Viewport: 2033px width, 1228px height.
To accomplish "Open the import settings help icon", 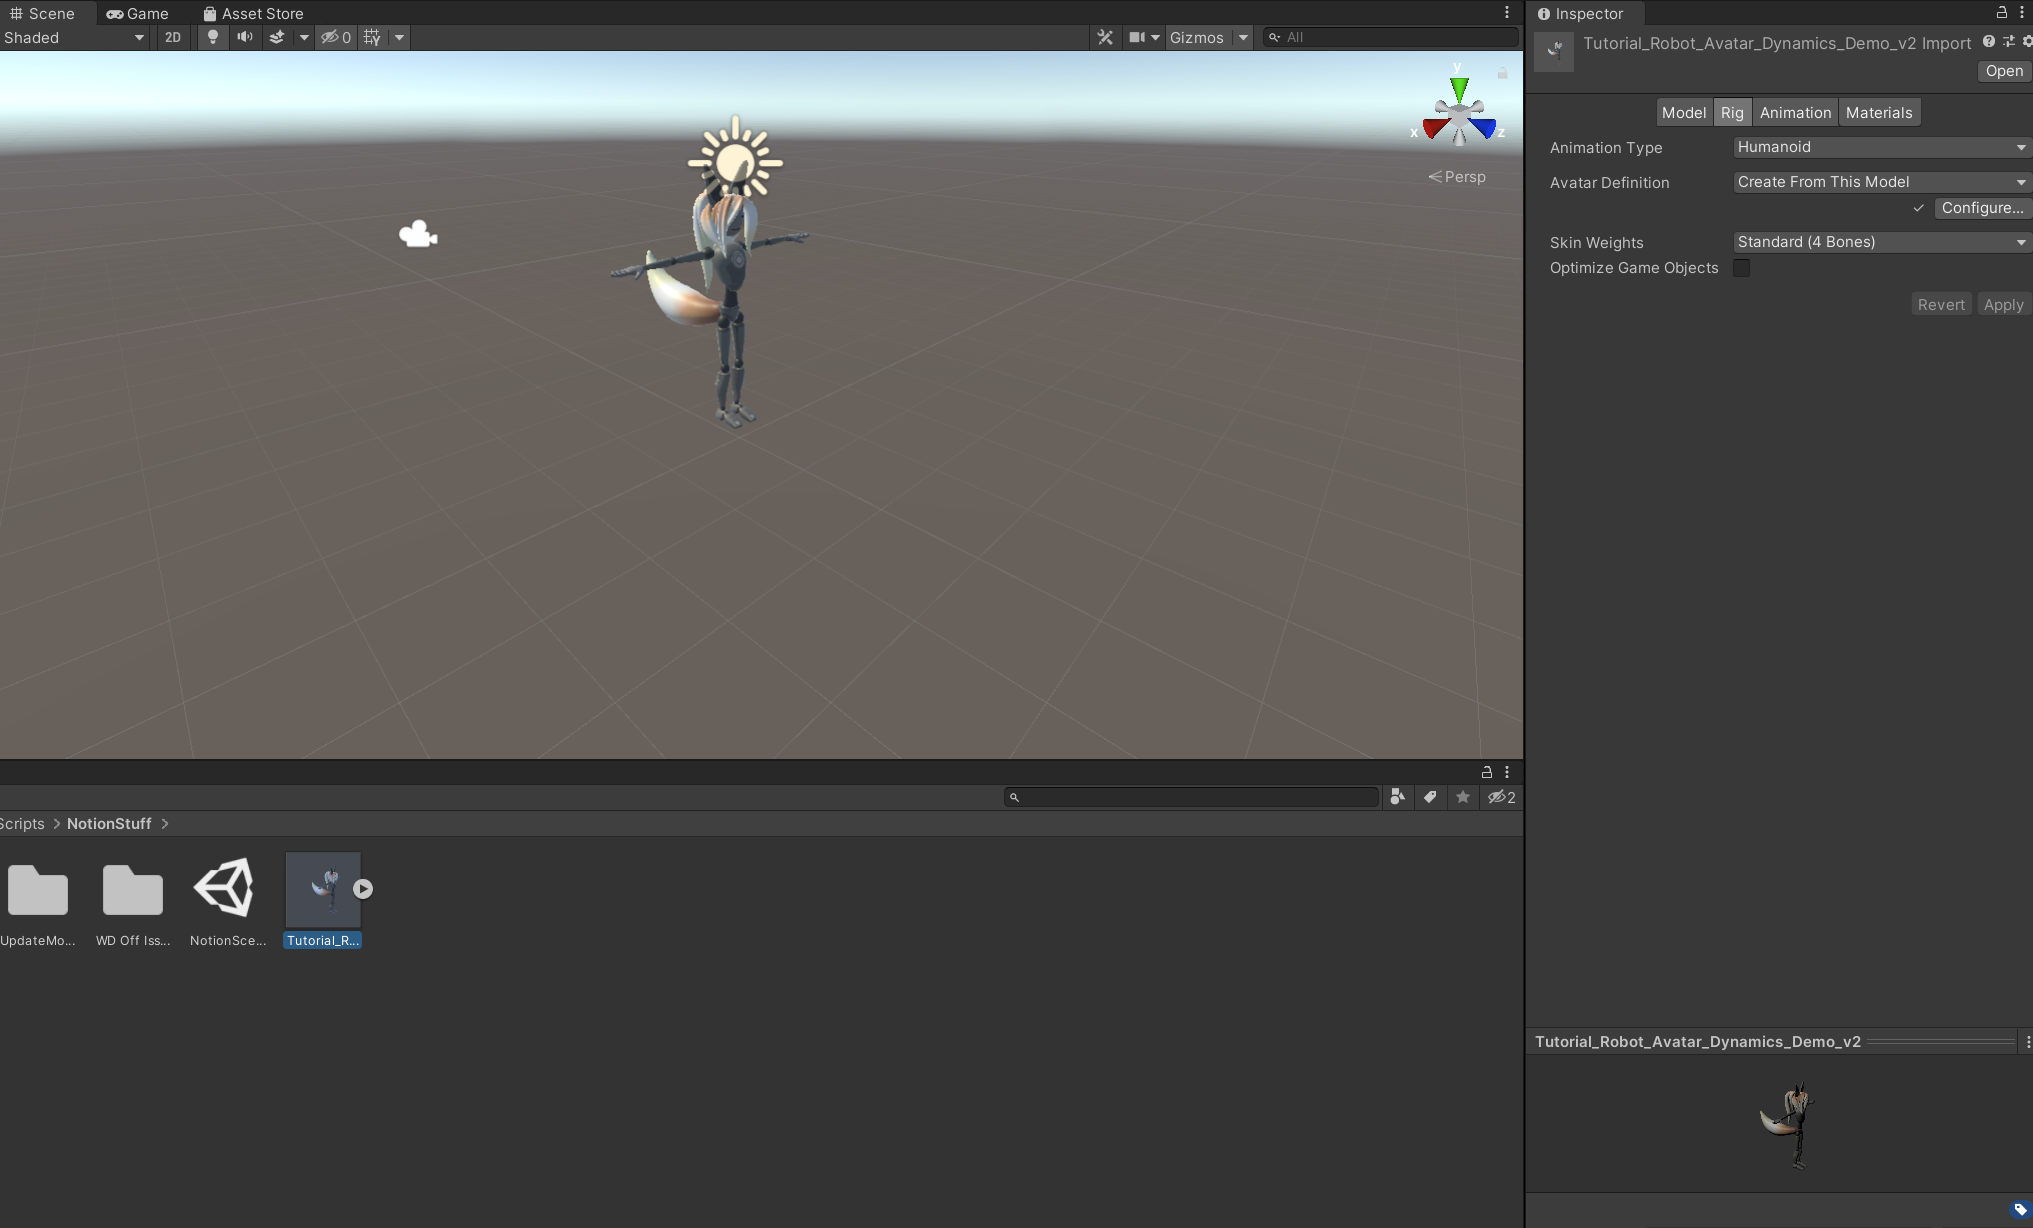I will click(x=1989, y=41).
